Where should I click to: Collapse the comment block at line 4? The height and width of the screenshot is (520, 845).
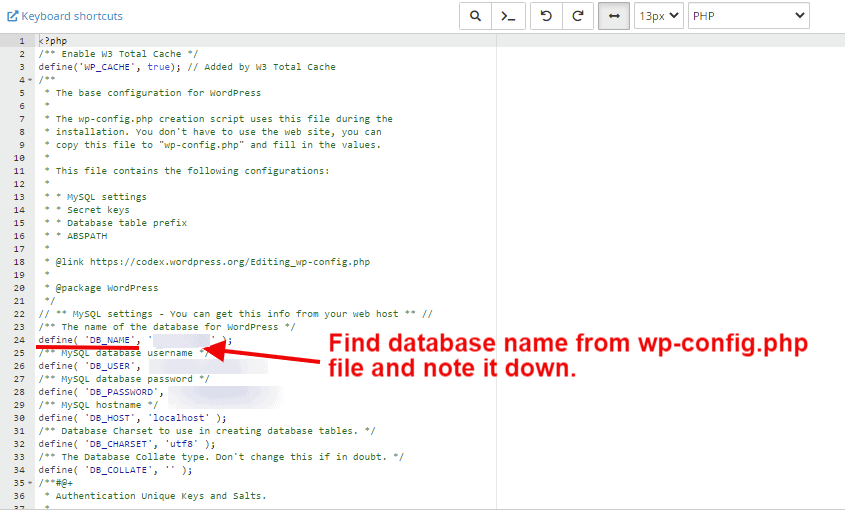[30, 80]
